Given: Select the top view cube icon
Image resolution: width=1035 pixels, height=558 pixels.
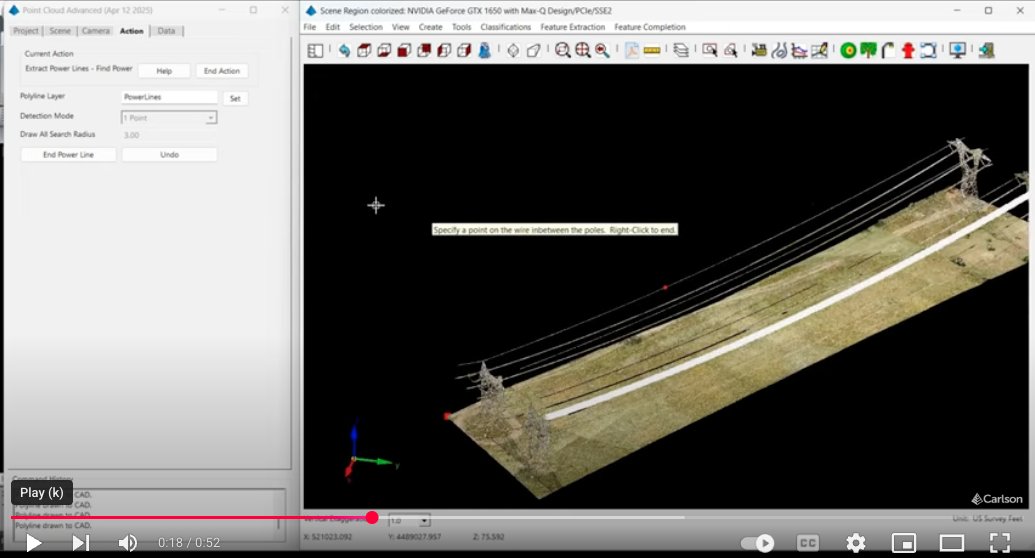Looking at the screenshot, I should (364, 50).
